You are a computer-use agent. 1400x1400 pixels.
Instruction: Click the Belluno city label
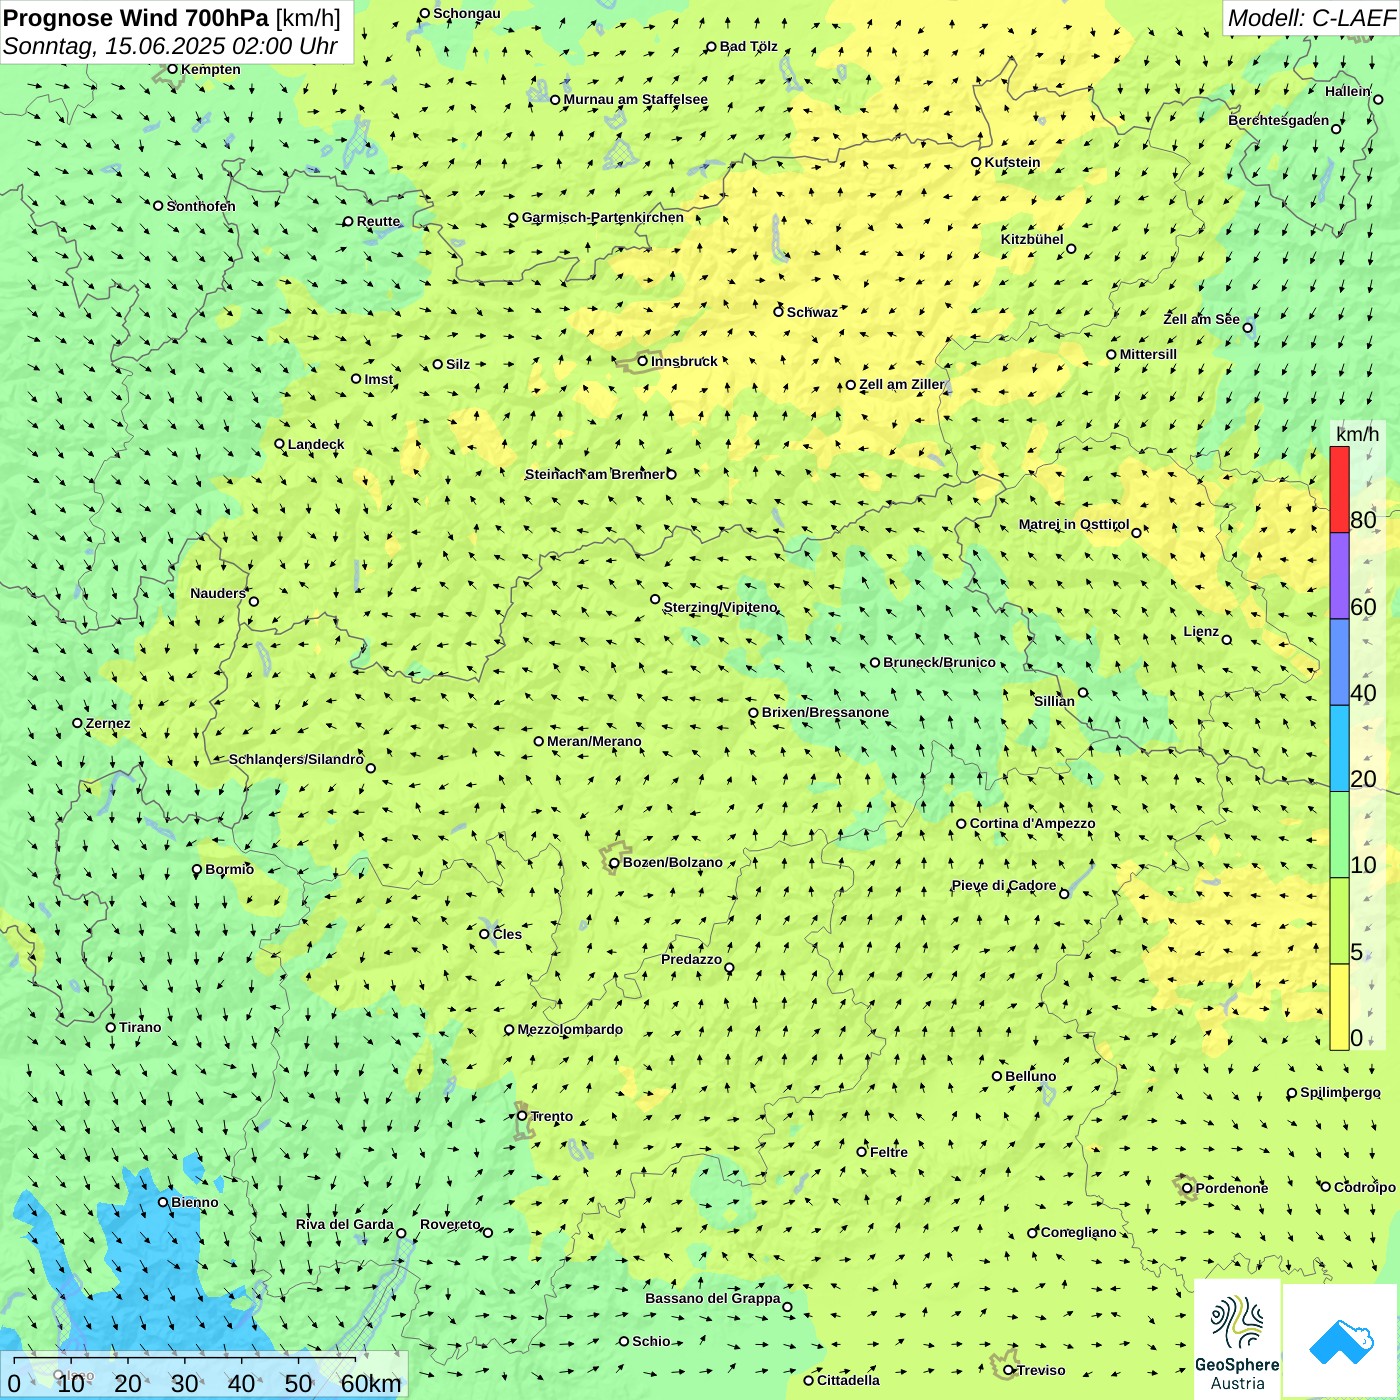pyautogui.click(x=1030, y=1076)
